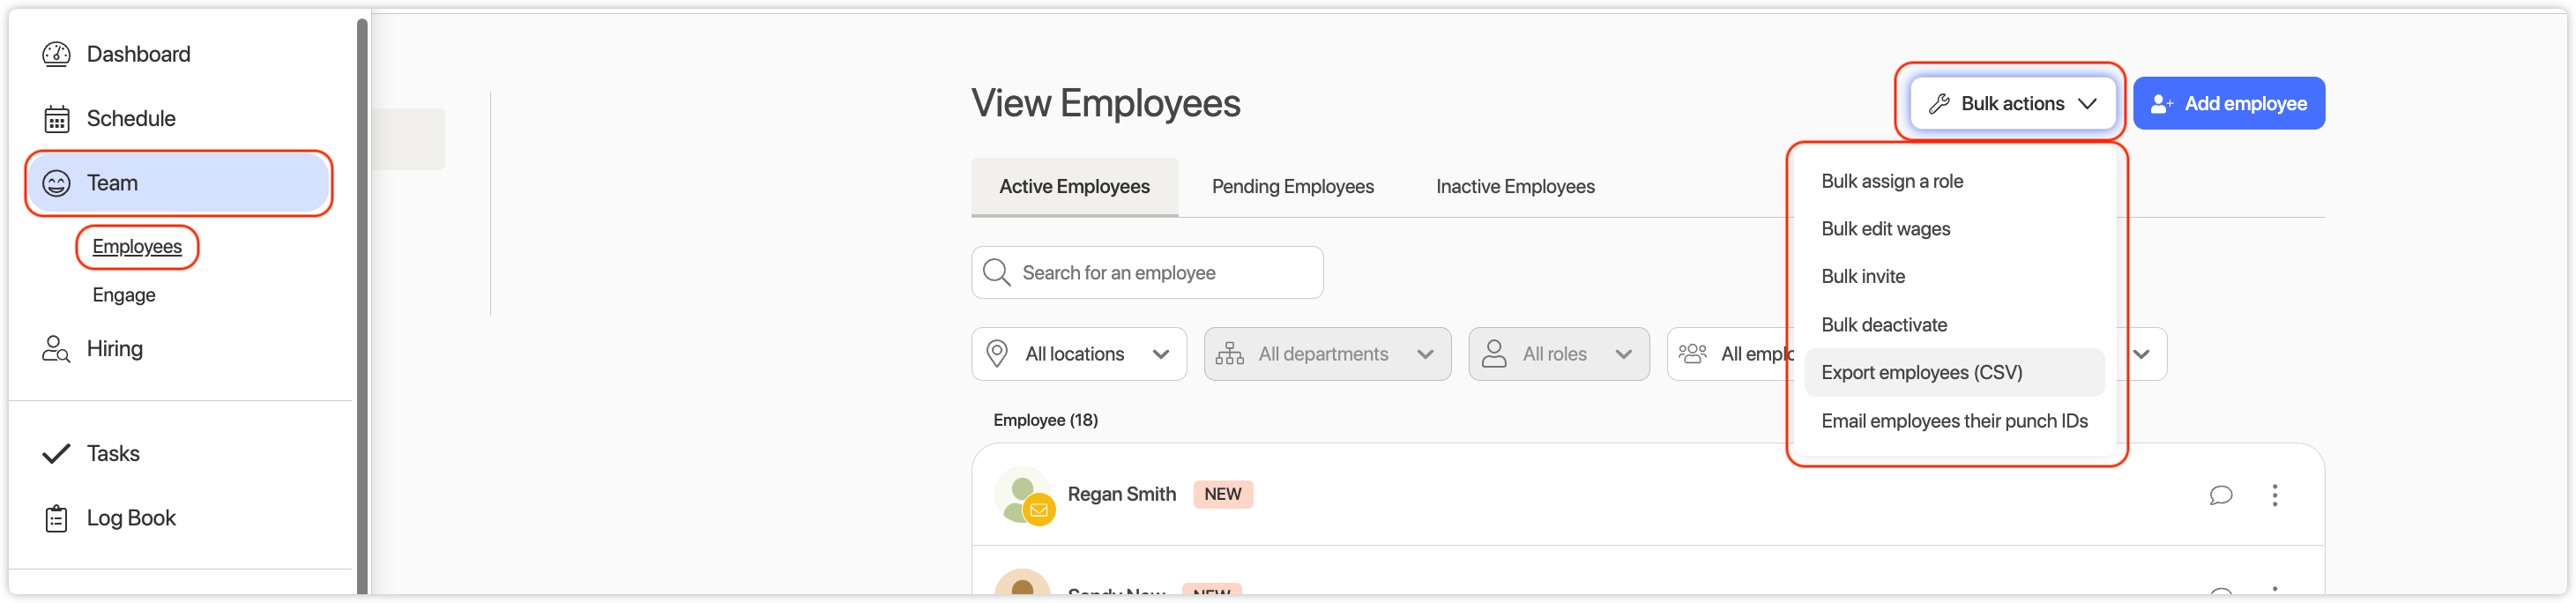This screenshot has width=2576, height=603.
Task: Choose Bulk edit wages from menu
Action: (x=1885, y=229)
